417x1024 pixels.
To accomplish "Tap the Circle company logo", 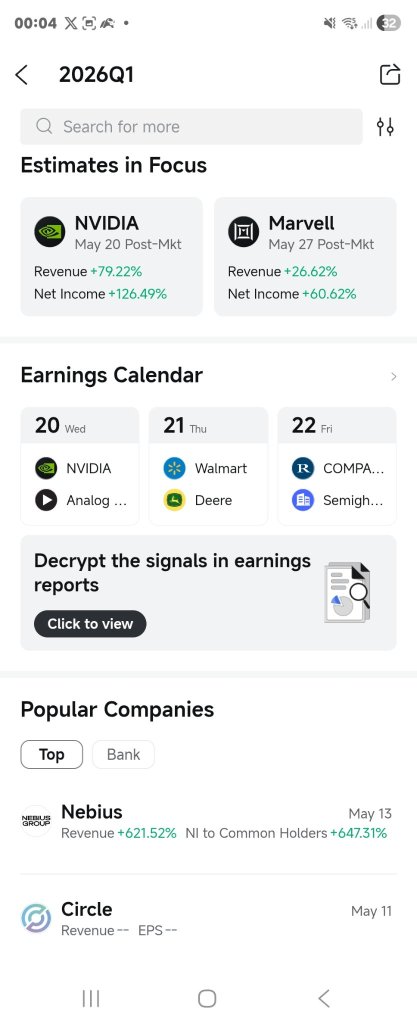I will (x=36, y=918).
